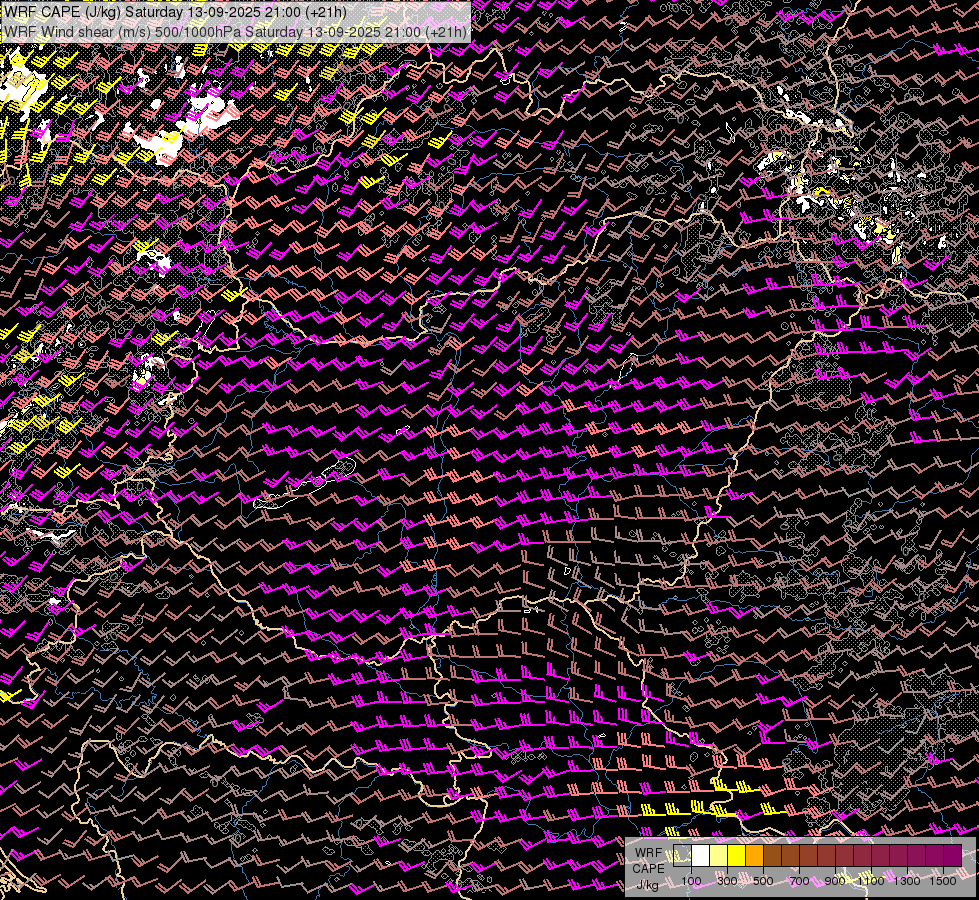Select the pale yellow legend swatch
Image resolution: width=979 pixels, height=900 pixels.
point(719,855)
